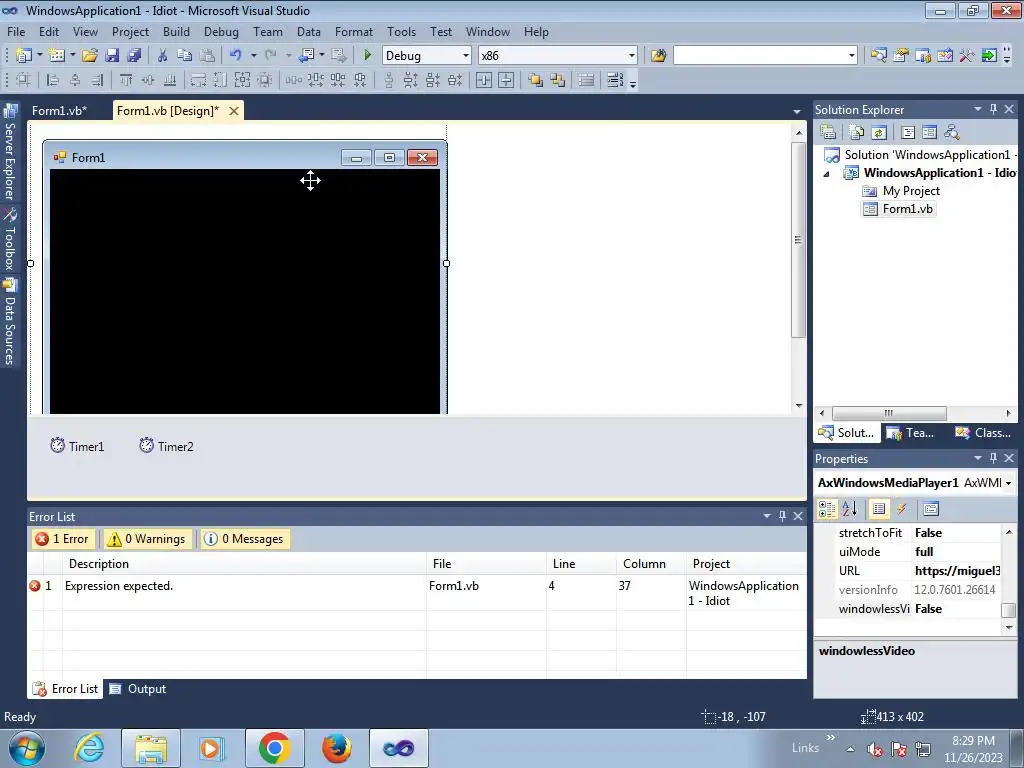The image size is (1024, 768).
Task: Switch to the Form1.vb* code tab
Action: (x=59, y=110)
